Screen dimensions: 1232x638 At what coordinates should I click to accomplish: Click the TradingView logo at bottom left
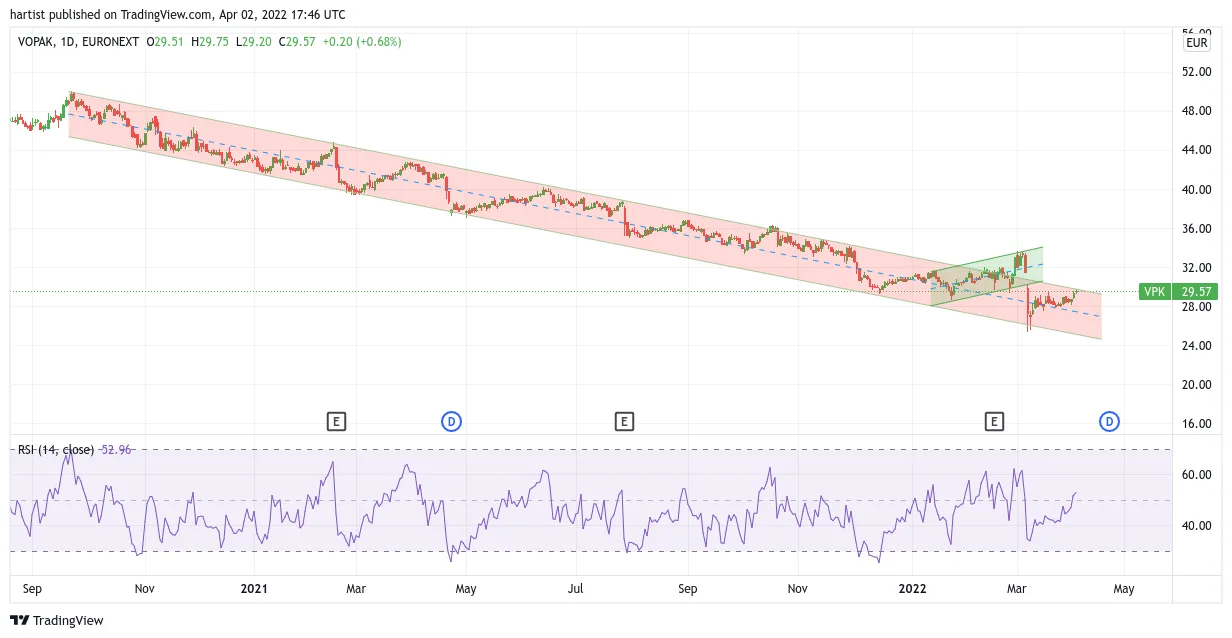pos(57,621)
